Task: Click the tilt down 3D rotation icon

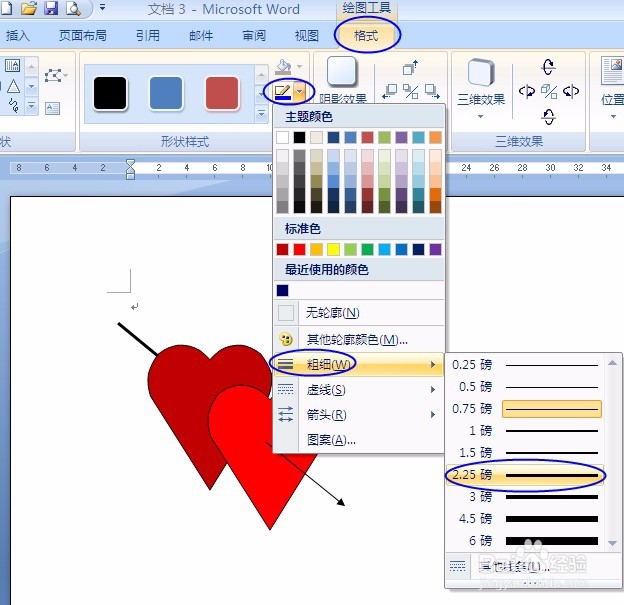Action: pos(548,117)
